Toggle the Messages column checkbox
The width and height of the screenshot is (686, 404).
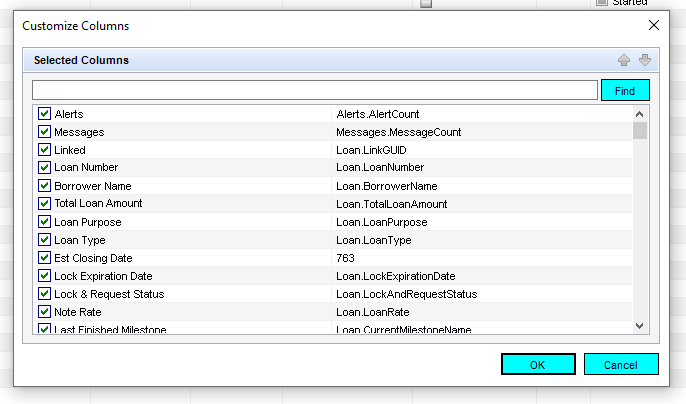pos(44,132)
